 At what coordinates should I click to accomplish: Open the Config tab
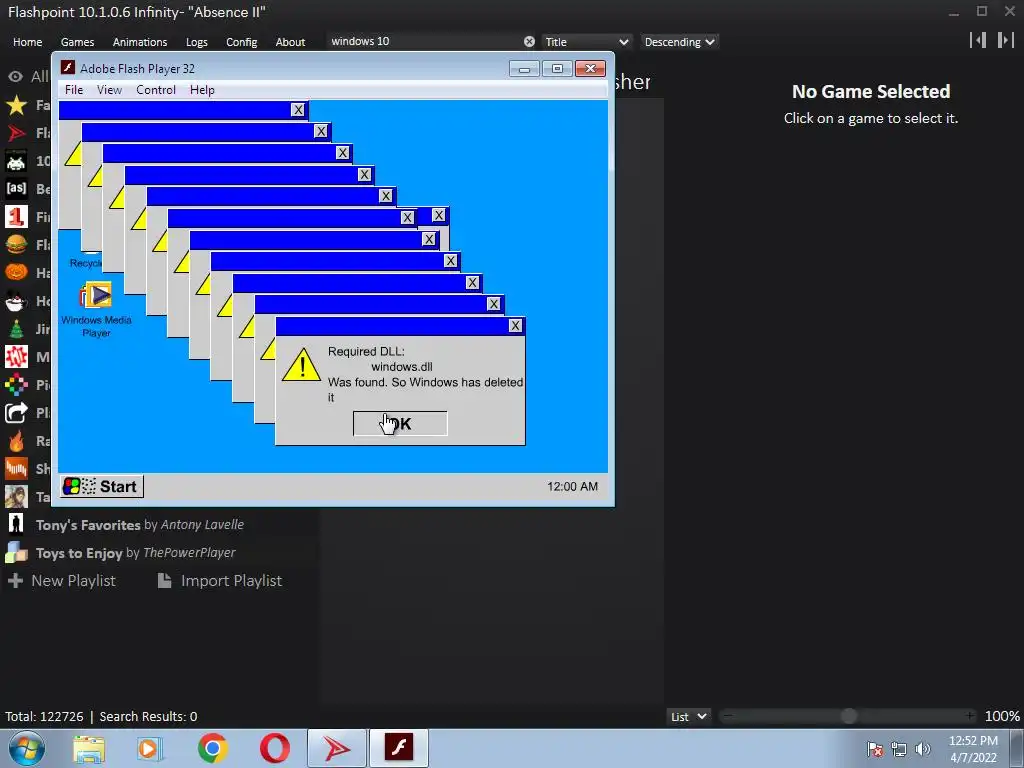pos(242,42)
